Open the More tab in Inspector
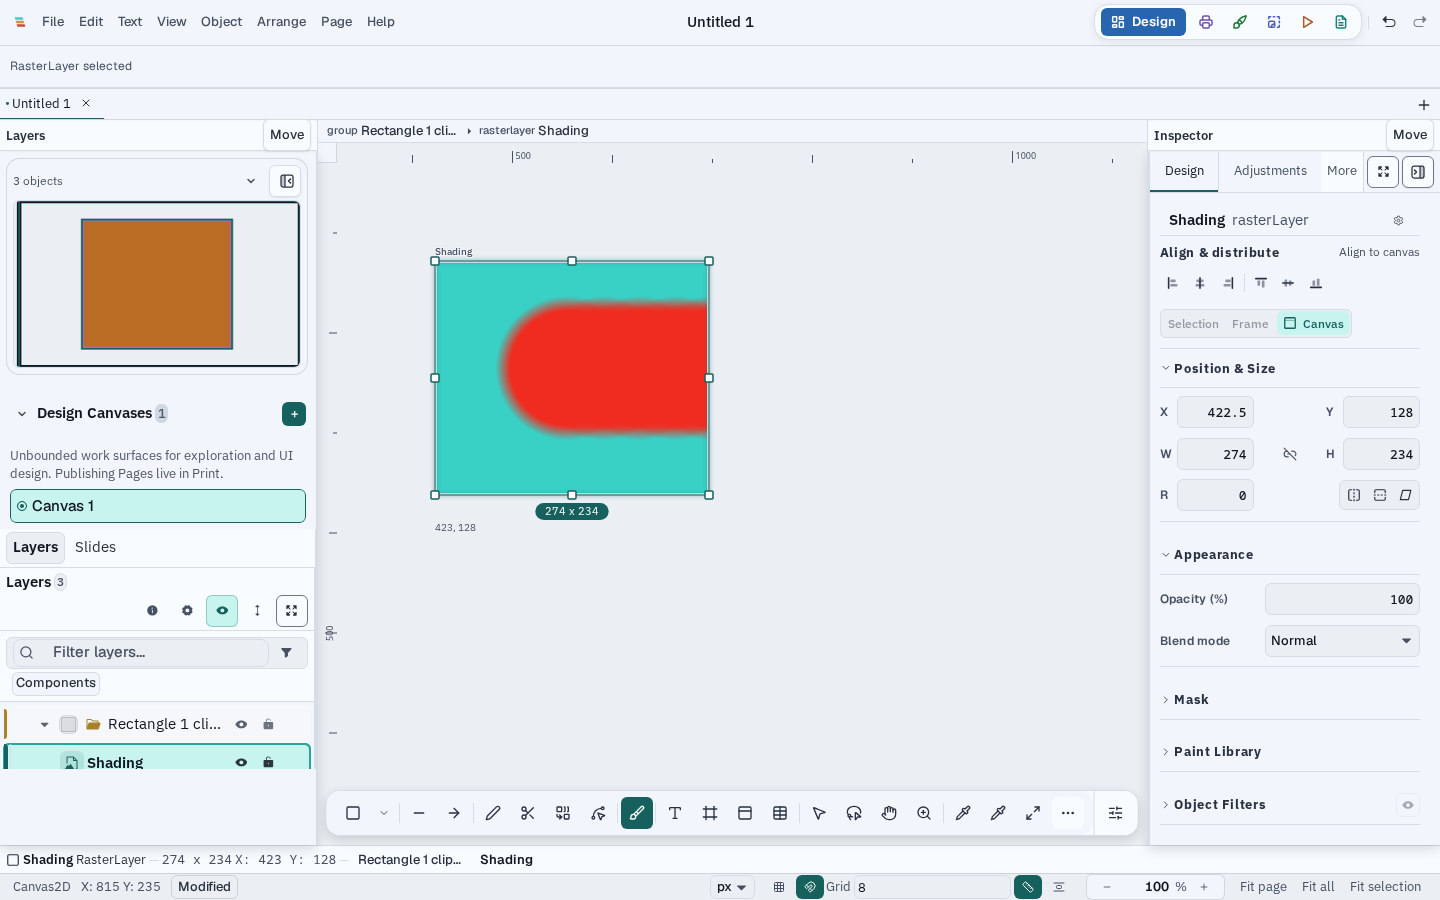Image resolution: width=1440 pixels, height=900 pixels. tap(1342, 171)
